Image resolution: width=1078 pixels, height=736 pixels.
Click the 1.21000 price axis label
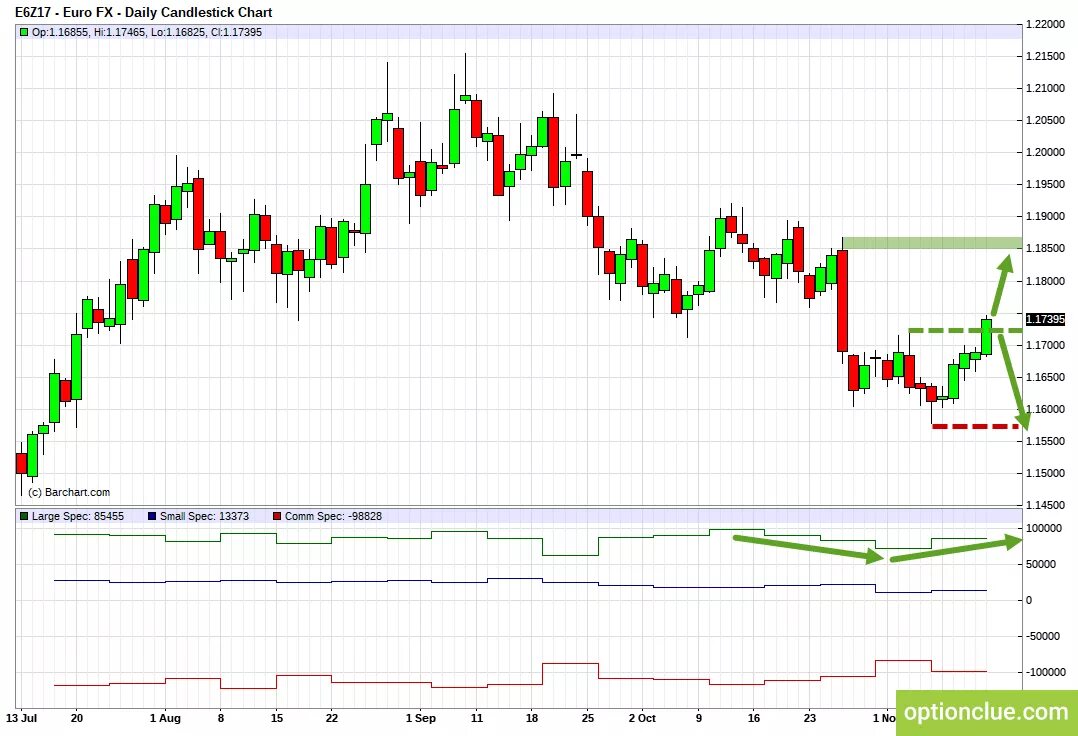(1045, 89)
